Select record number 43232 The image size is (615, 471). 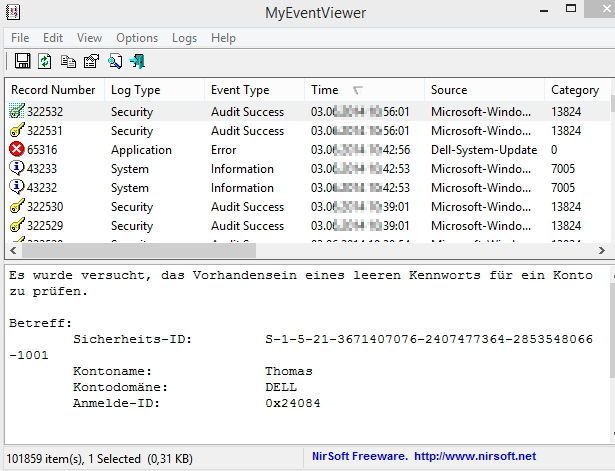(42, 187)
